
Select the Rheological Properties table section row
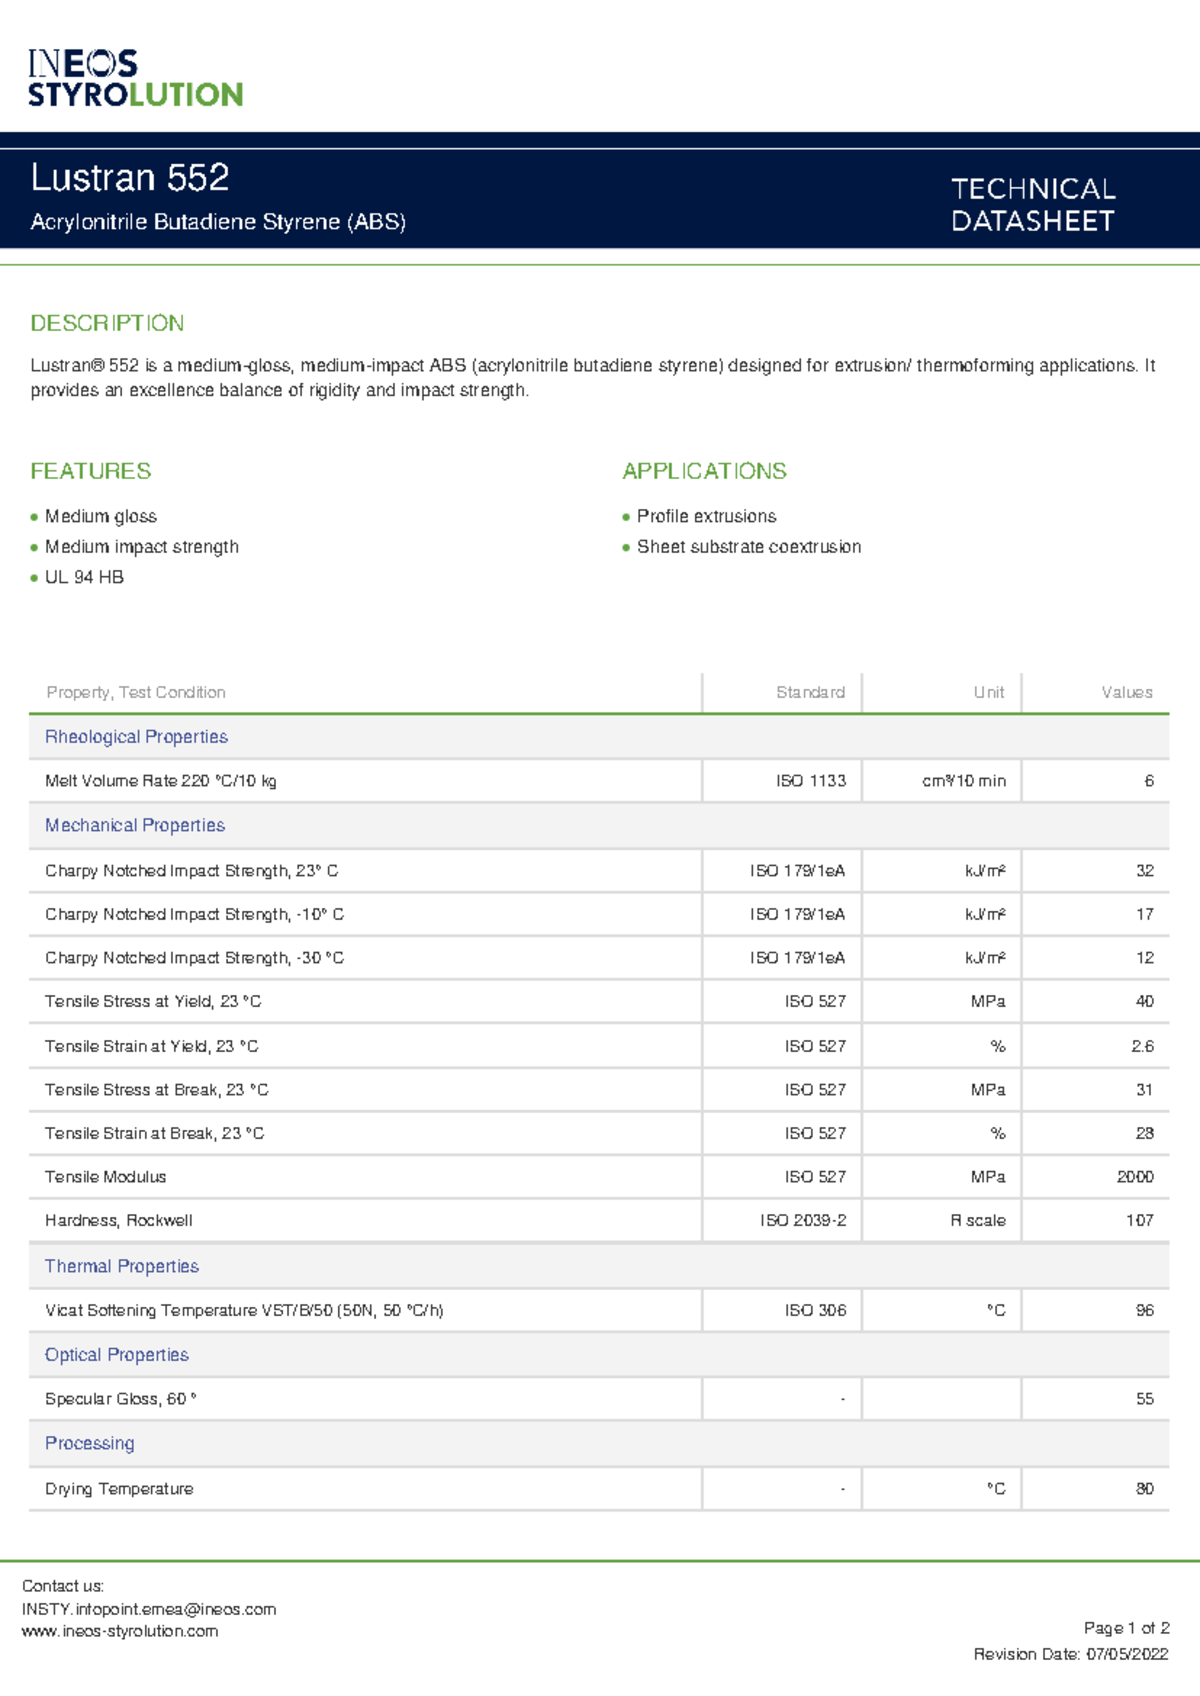[x=599, y=737]
